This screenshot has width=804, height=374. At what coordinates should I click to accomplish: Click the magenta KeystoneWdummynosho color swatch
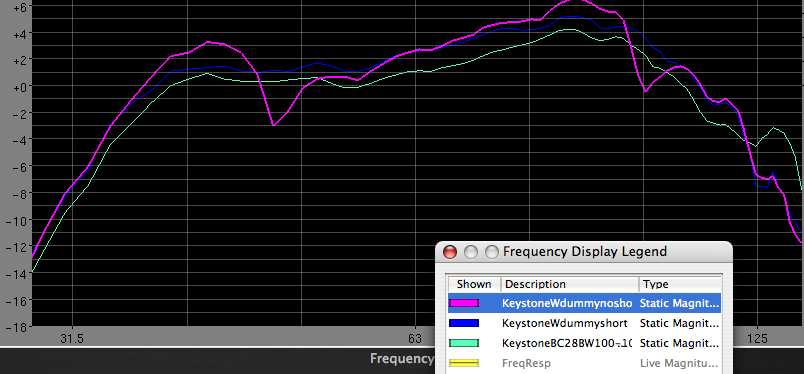(x=464, y=303)
